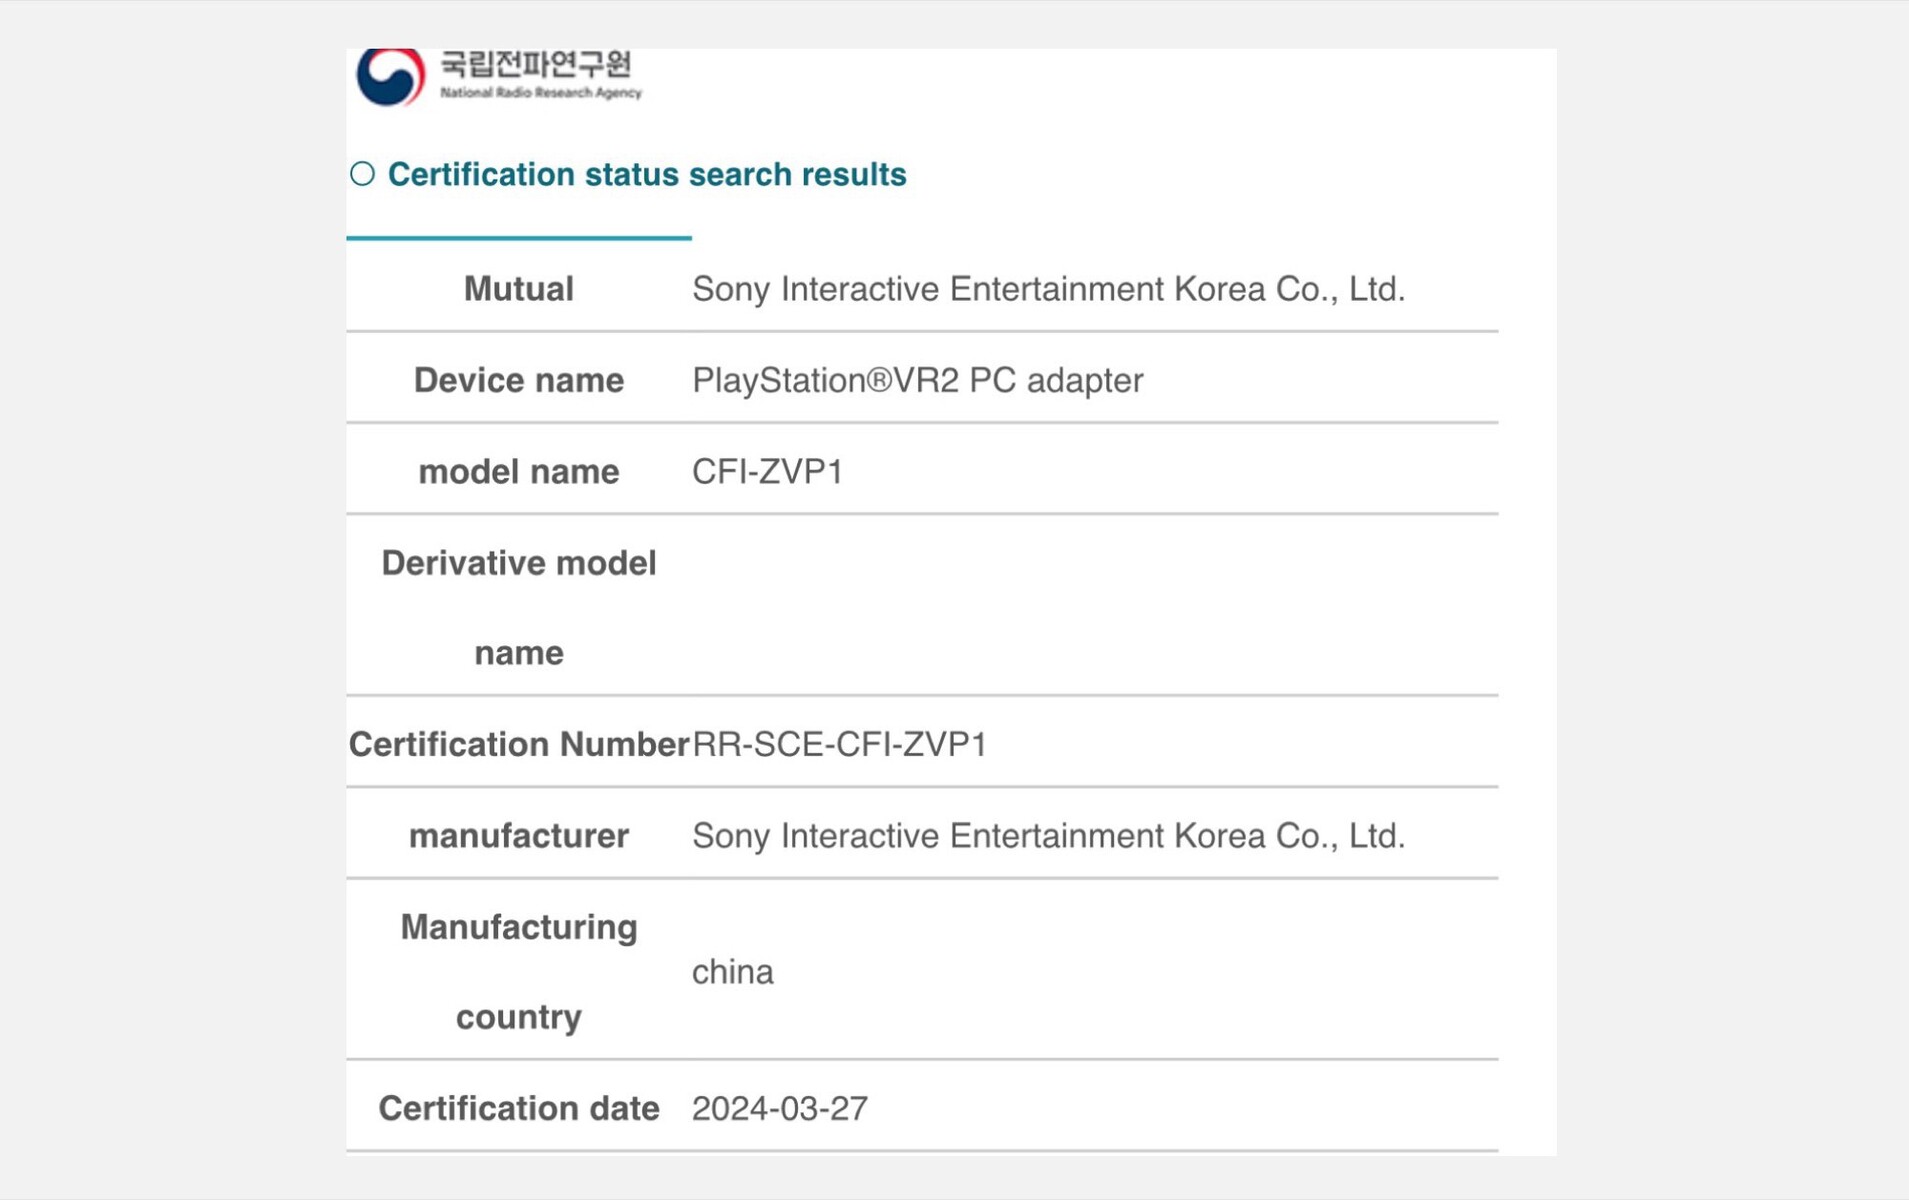1909x1200 pixels.
Task: Click the 'model name' label
Action: (518, 471)
